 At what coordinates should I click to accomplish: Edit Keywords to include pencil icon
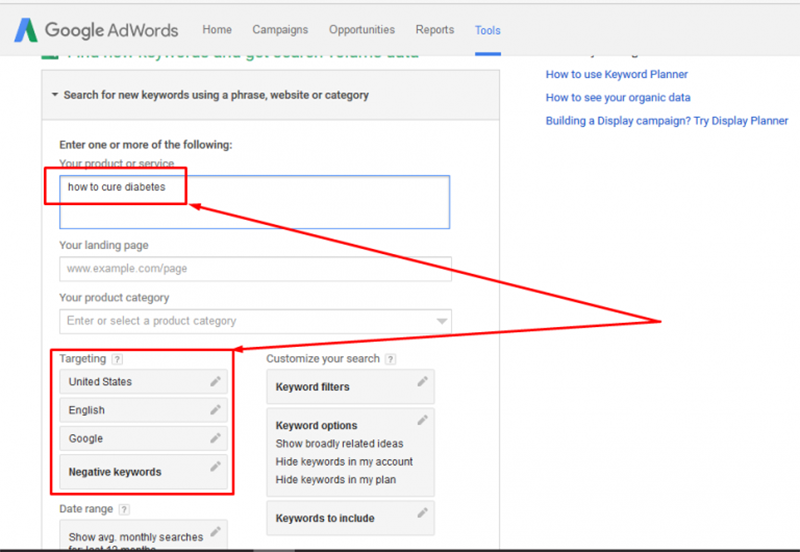click(x=422, y=513)
